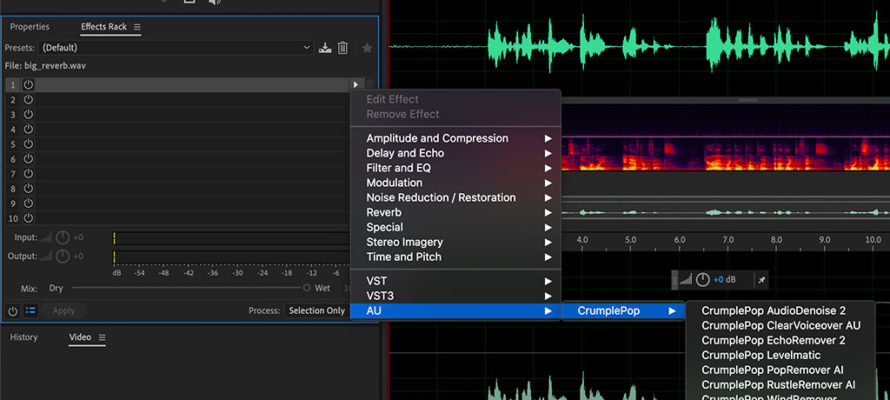Toggle power for effect slot 5
890x400 pixels.
click(x=28, y=144)
